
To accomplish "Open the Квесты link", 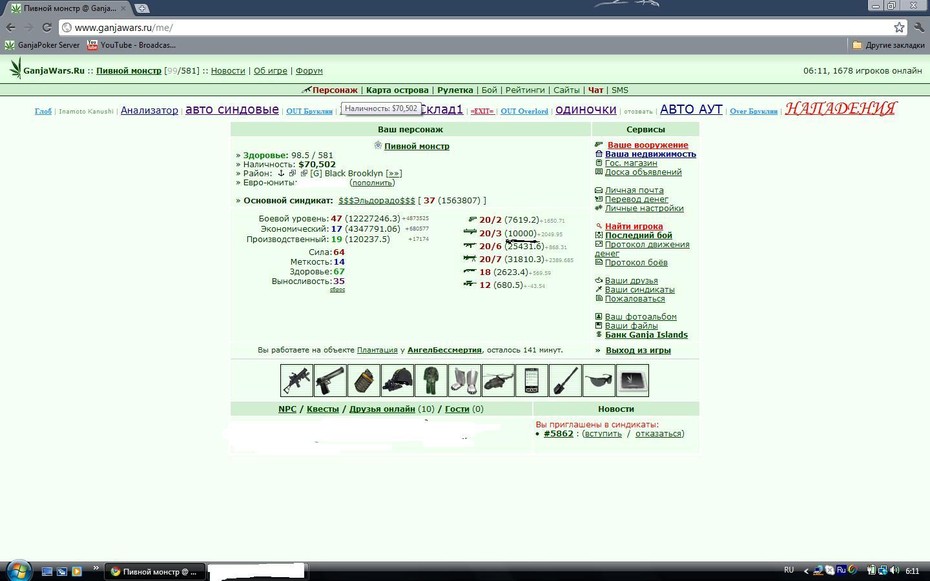I will (x=323, y=409).
